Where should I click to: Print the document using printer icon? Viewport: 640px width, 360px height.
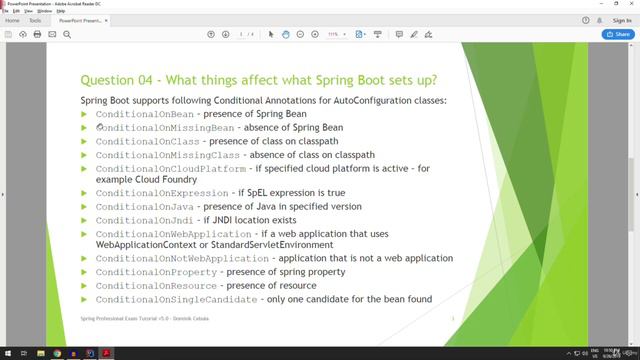[37, 35]
